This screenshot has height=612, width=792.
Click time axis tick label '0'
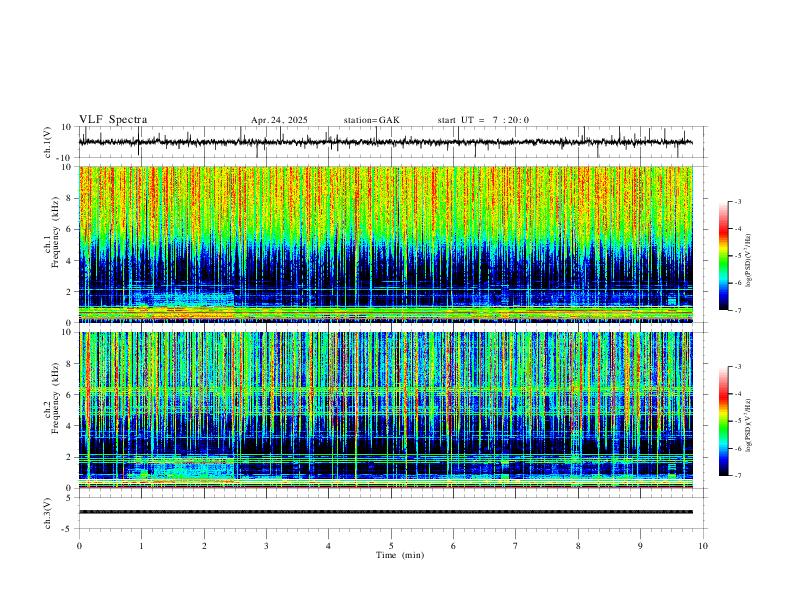[x=79, y=546]
